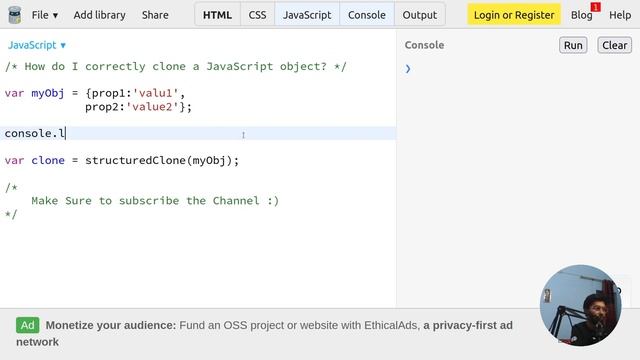Click the structuredClone(myObj) code line
The width and height of the screenshot is (640, 360).
[x=122, y=160]
